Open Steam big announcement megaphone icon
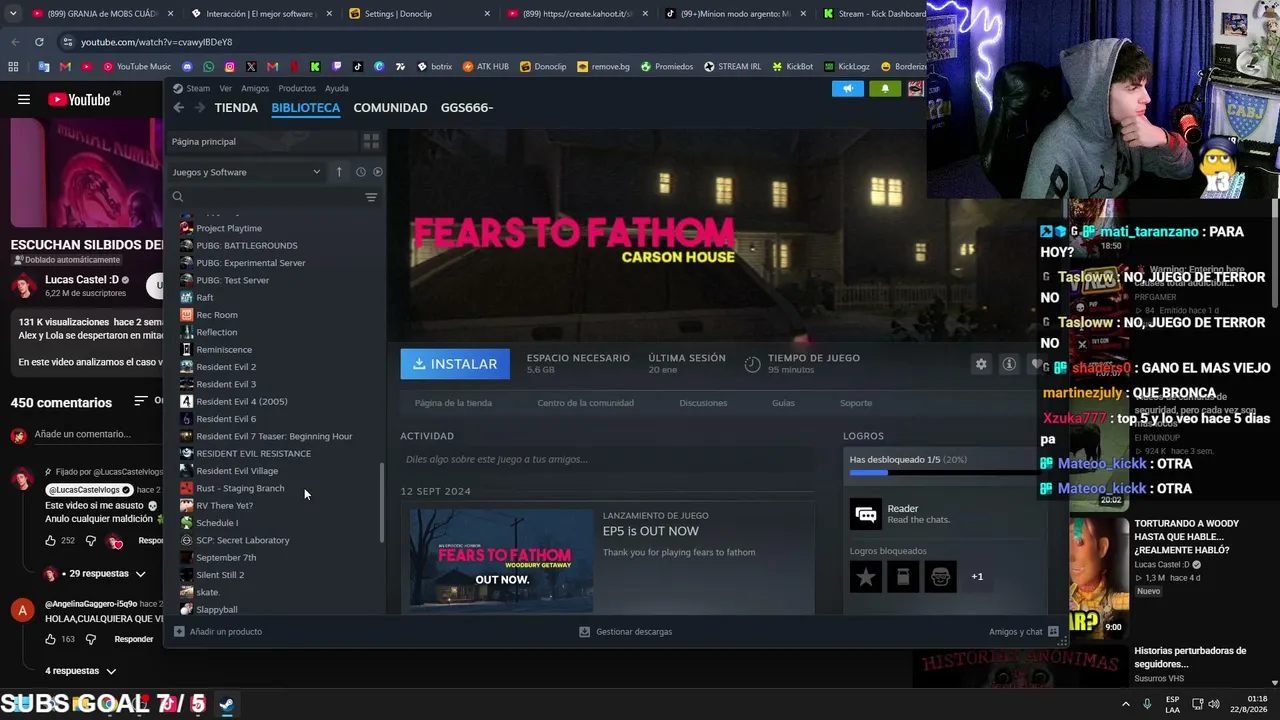This screenshot has height=720, width=1280. point(847,88)
